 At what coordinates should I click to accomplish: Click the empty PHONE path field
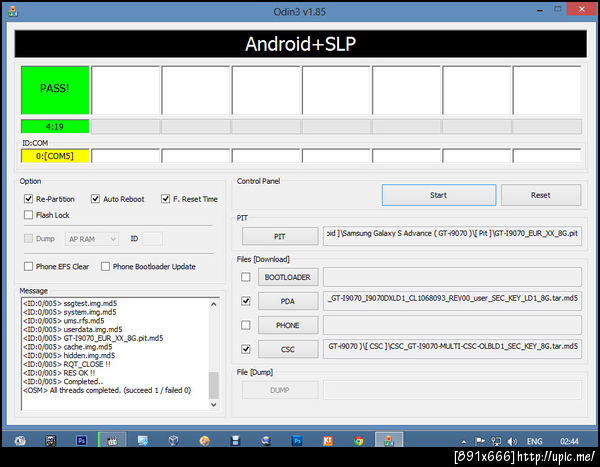pos(452,325)
